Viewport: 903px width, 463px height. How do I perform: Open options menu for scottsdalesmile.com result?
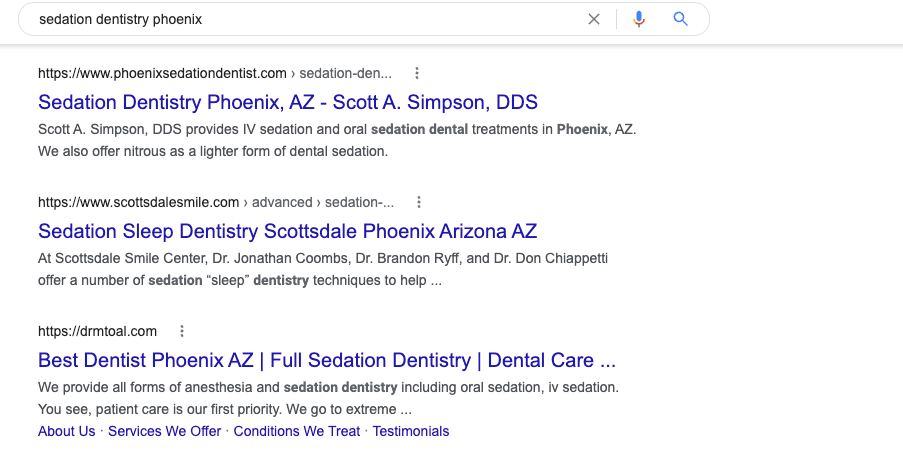click(x=419, y=202)
